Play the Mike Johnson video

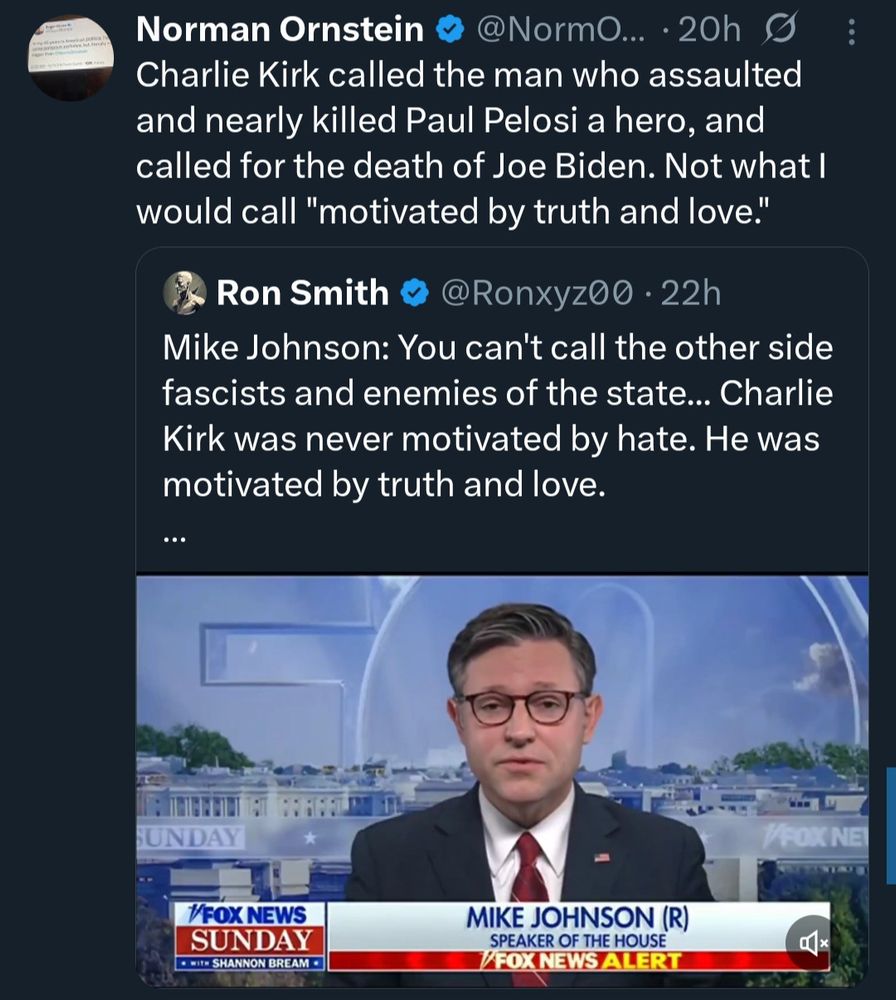pos(503,781)
